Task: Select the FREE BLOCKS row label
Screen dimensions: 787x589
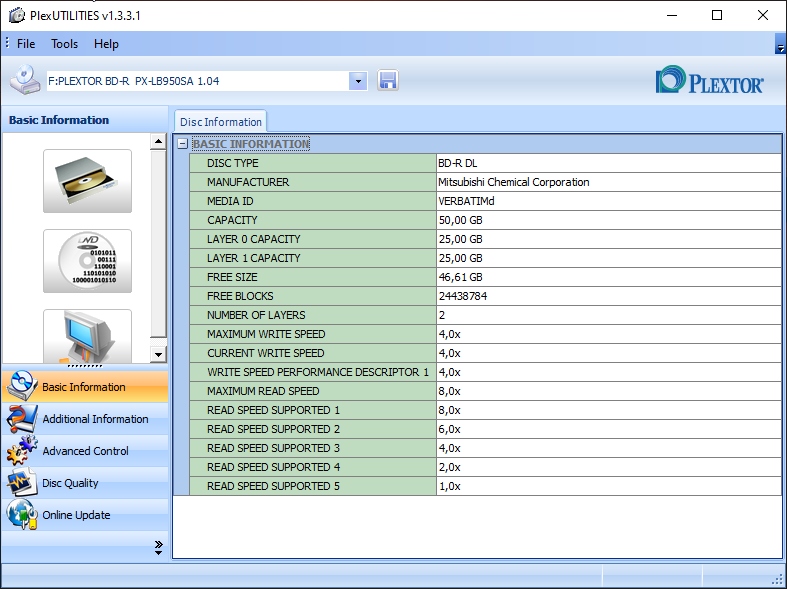Action: [x=240, y=296]
